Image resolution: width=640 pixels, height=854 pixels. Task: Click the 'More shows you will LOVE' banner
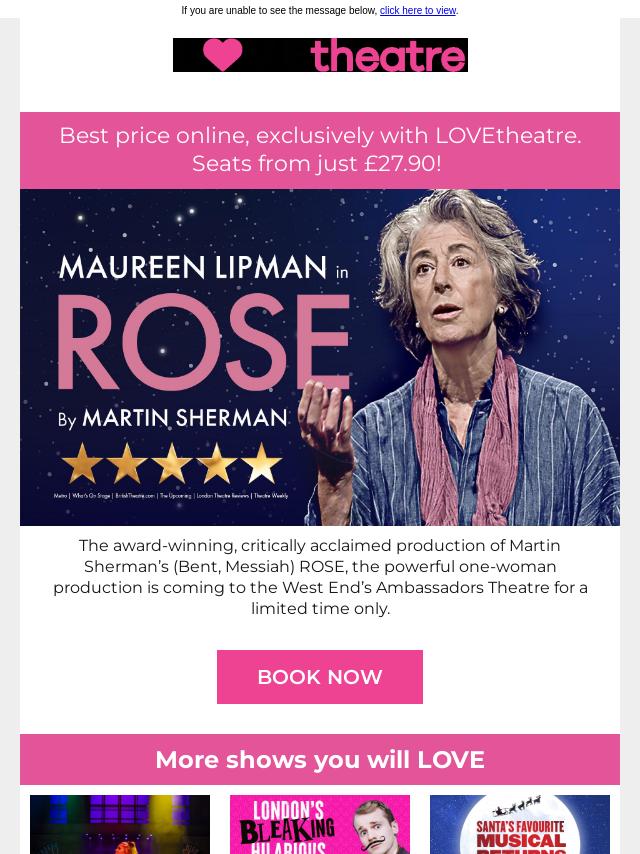point(320,760)
